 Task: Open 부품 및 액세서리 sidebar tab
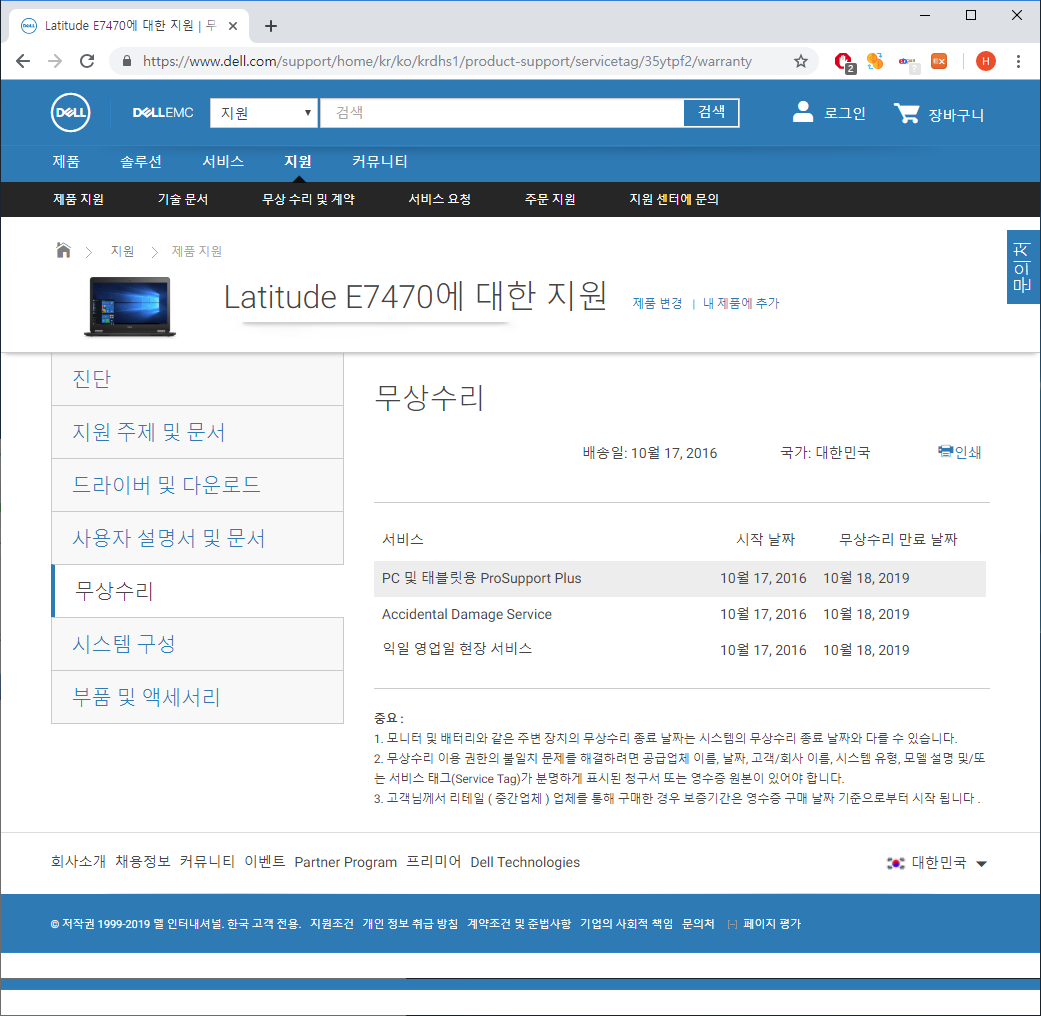pyautogui.click(x=197, y=697)
